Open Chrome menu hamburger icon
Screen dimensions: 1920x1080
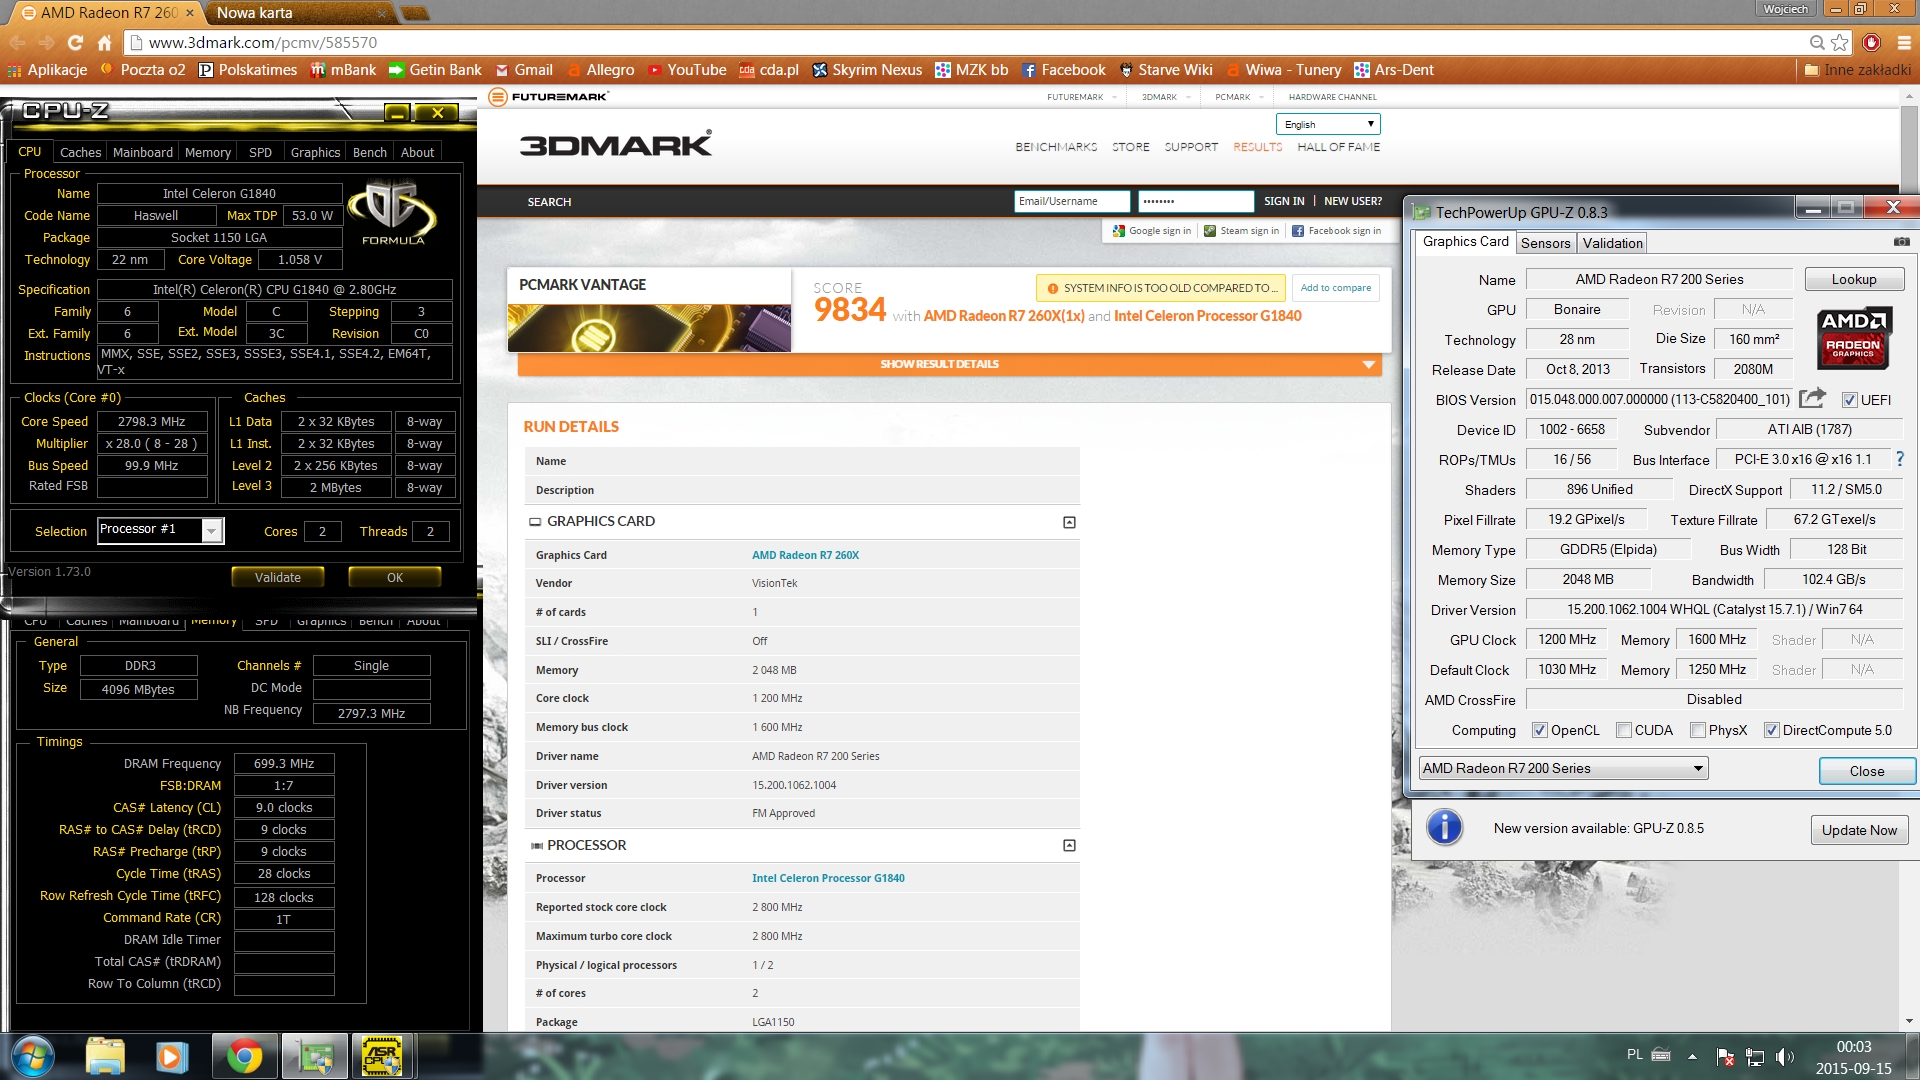1903,42
